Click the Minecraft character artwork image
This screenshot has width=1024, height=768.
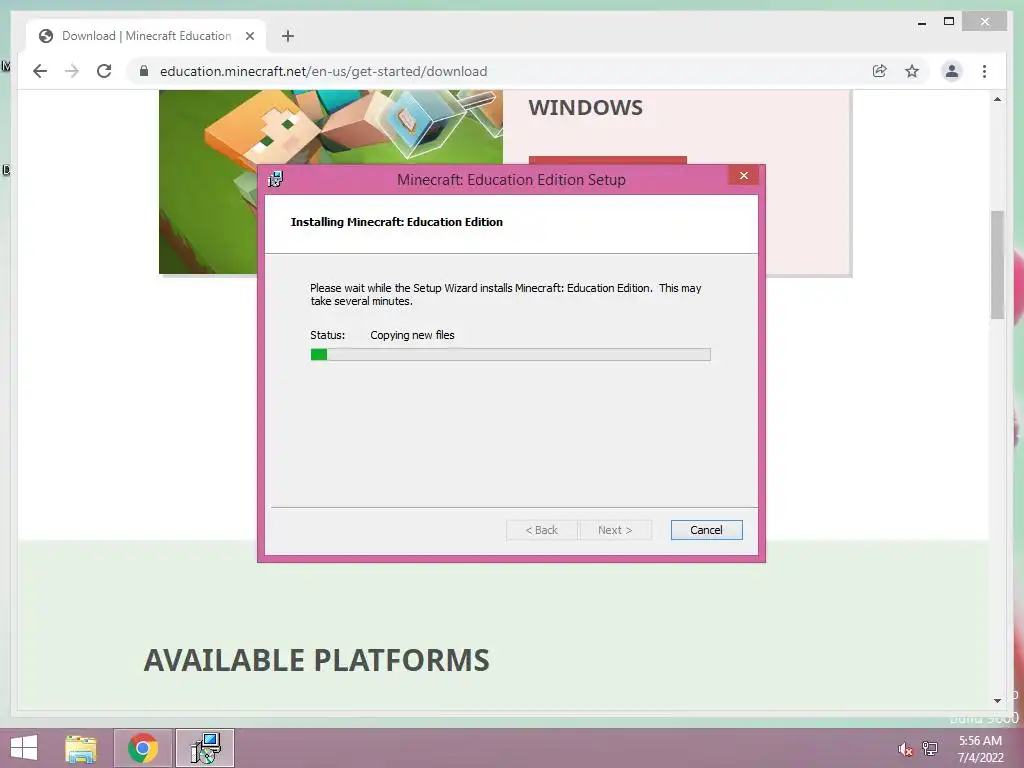[330, 182]
